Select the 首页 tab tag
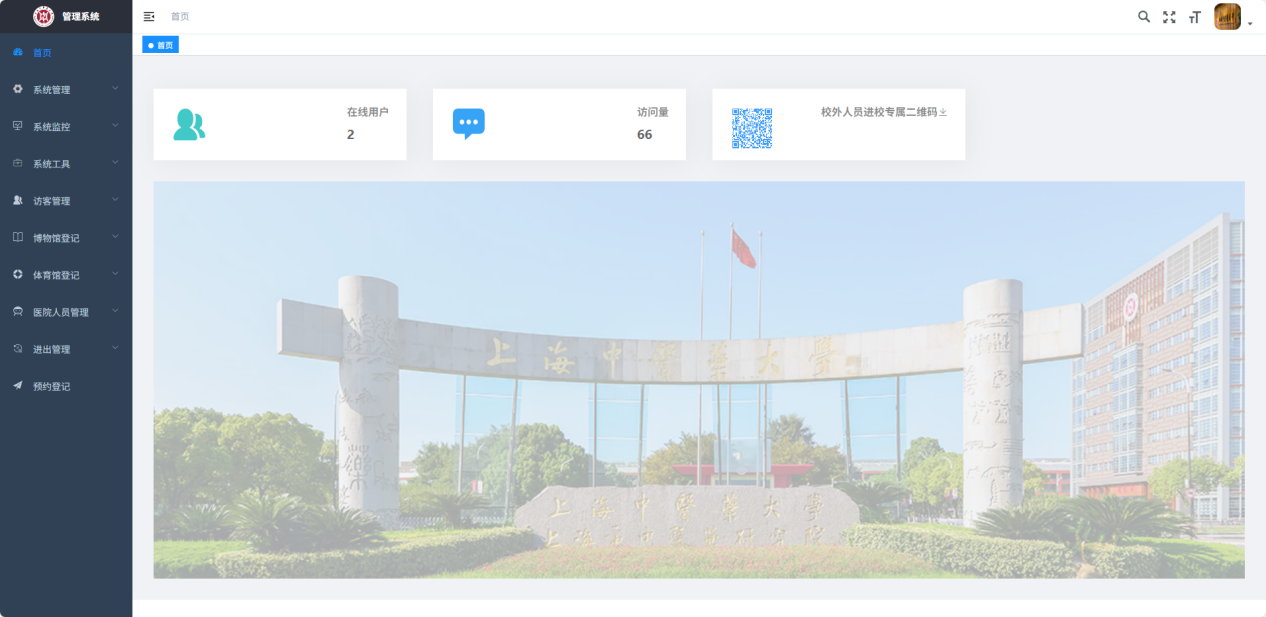Image resolution: width=1266 pixels, height=617 pixels. [160, 45]
